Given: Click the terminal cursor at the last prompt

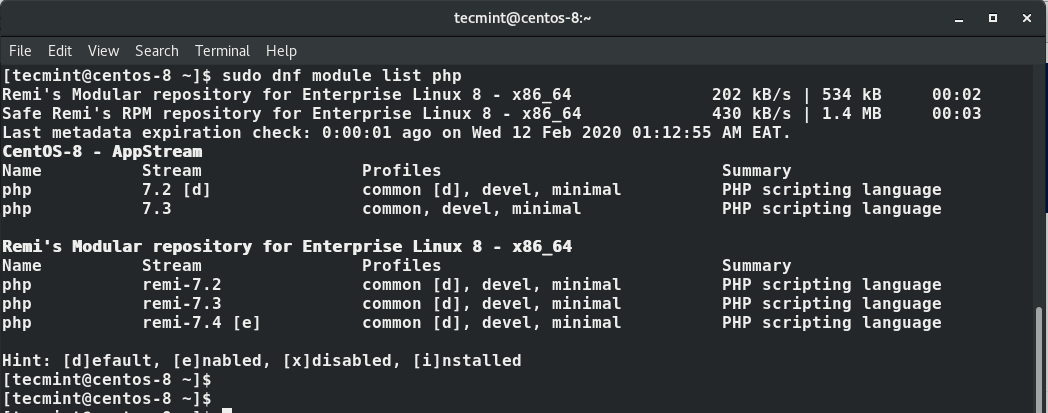Looking at the screenshot, I should tap(227, 410).
